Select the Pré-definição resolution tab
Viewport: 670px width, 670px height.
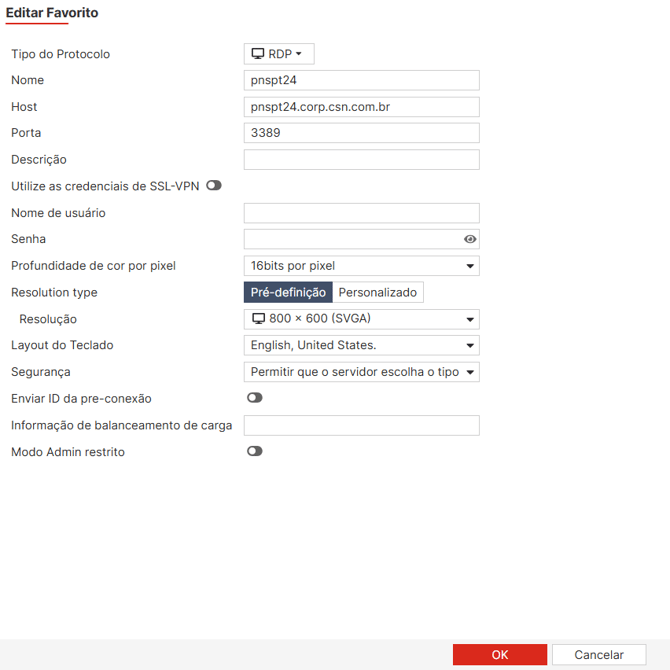pyautogui.click(x=288, y=292)
